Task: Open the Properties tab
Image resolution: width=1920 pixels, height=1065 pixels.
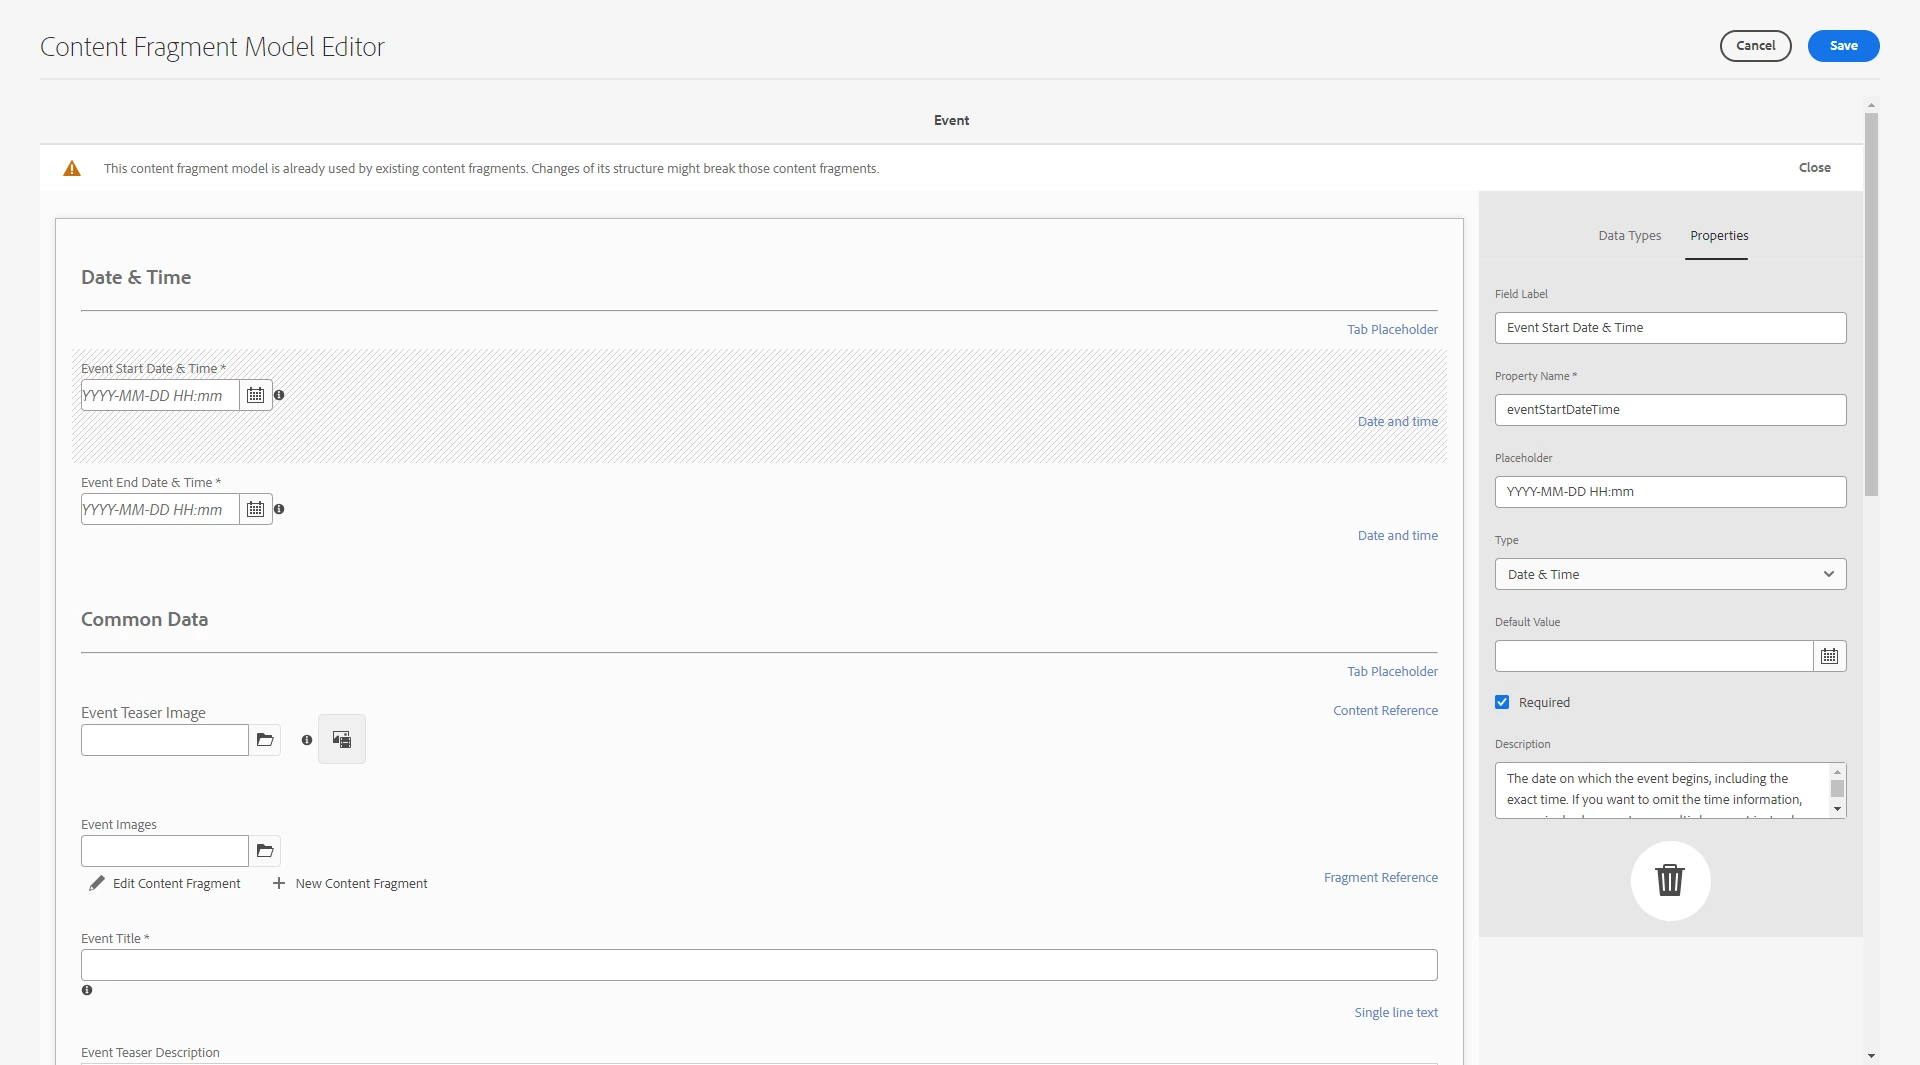Action: (x=1718, y=235)
